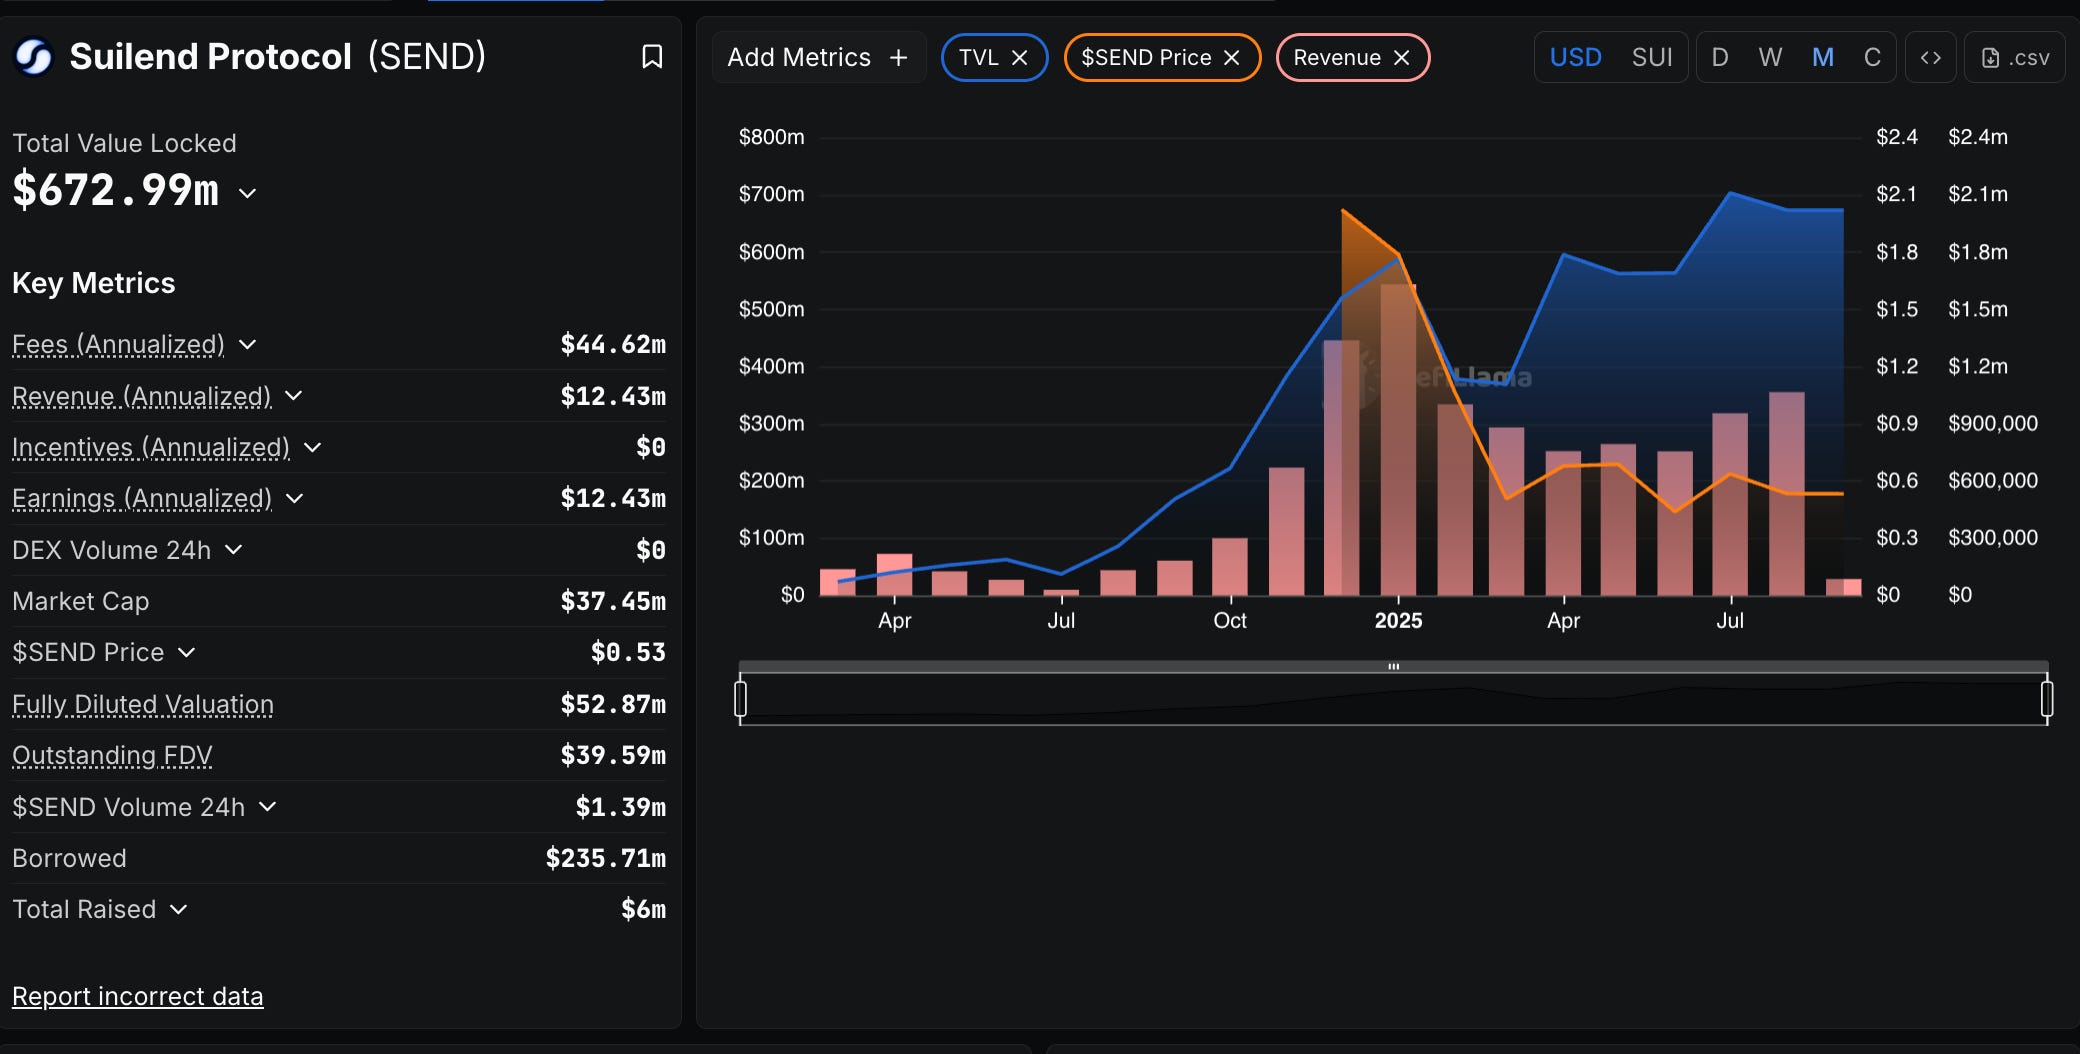Open Report incorrect data link
This screenshot has width=2080, height=1054.
[x=138, y=996]
